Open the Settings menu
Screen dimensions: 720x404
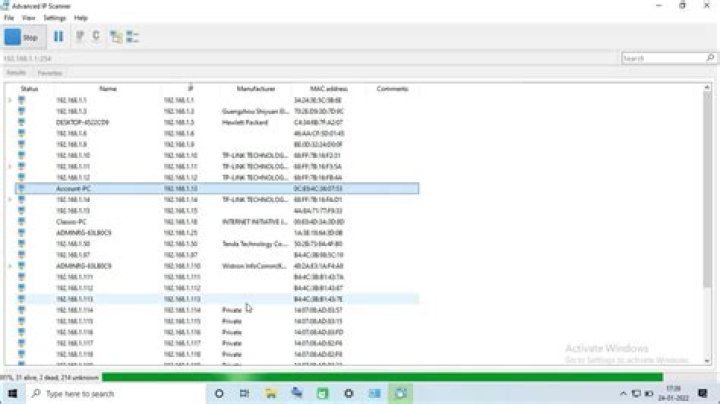click(x=55, y=18)
